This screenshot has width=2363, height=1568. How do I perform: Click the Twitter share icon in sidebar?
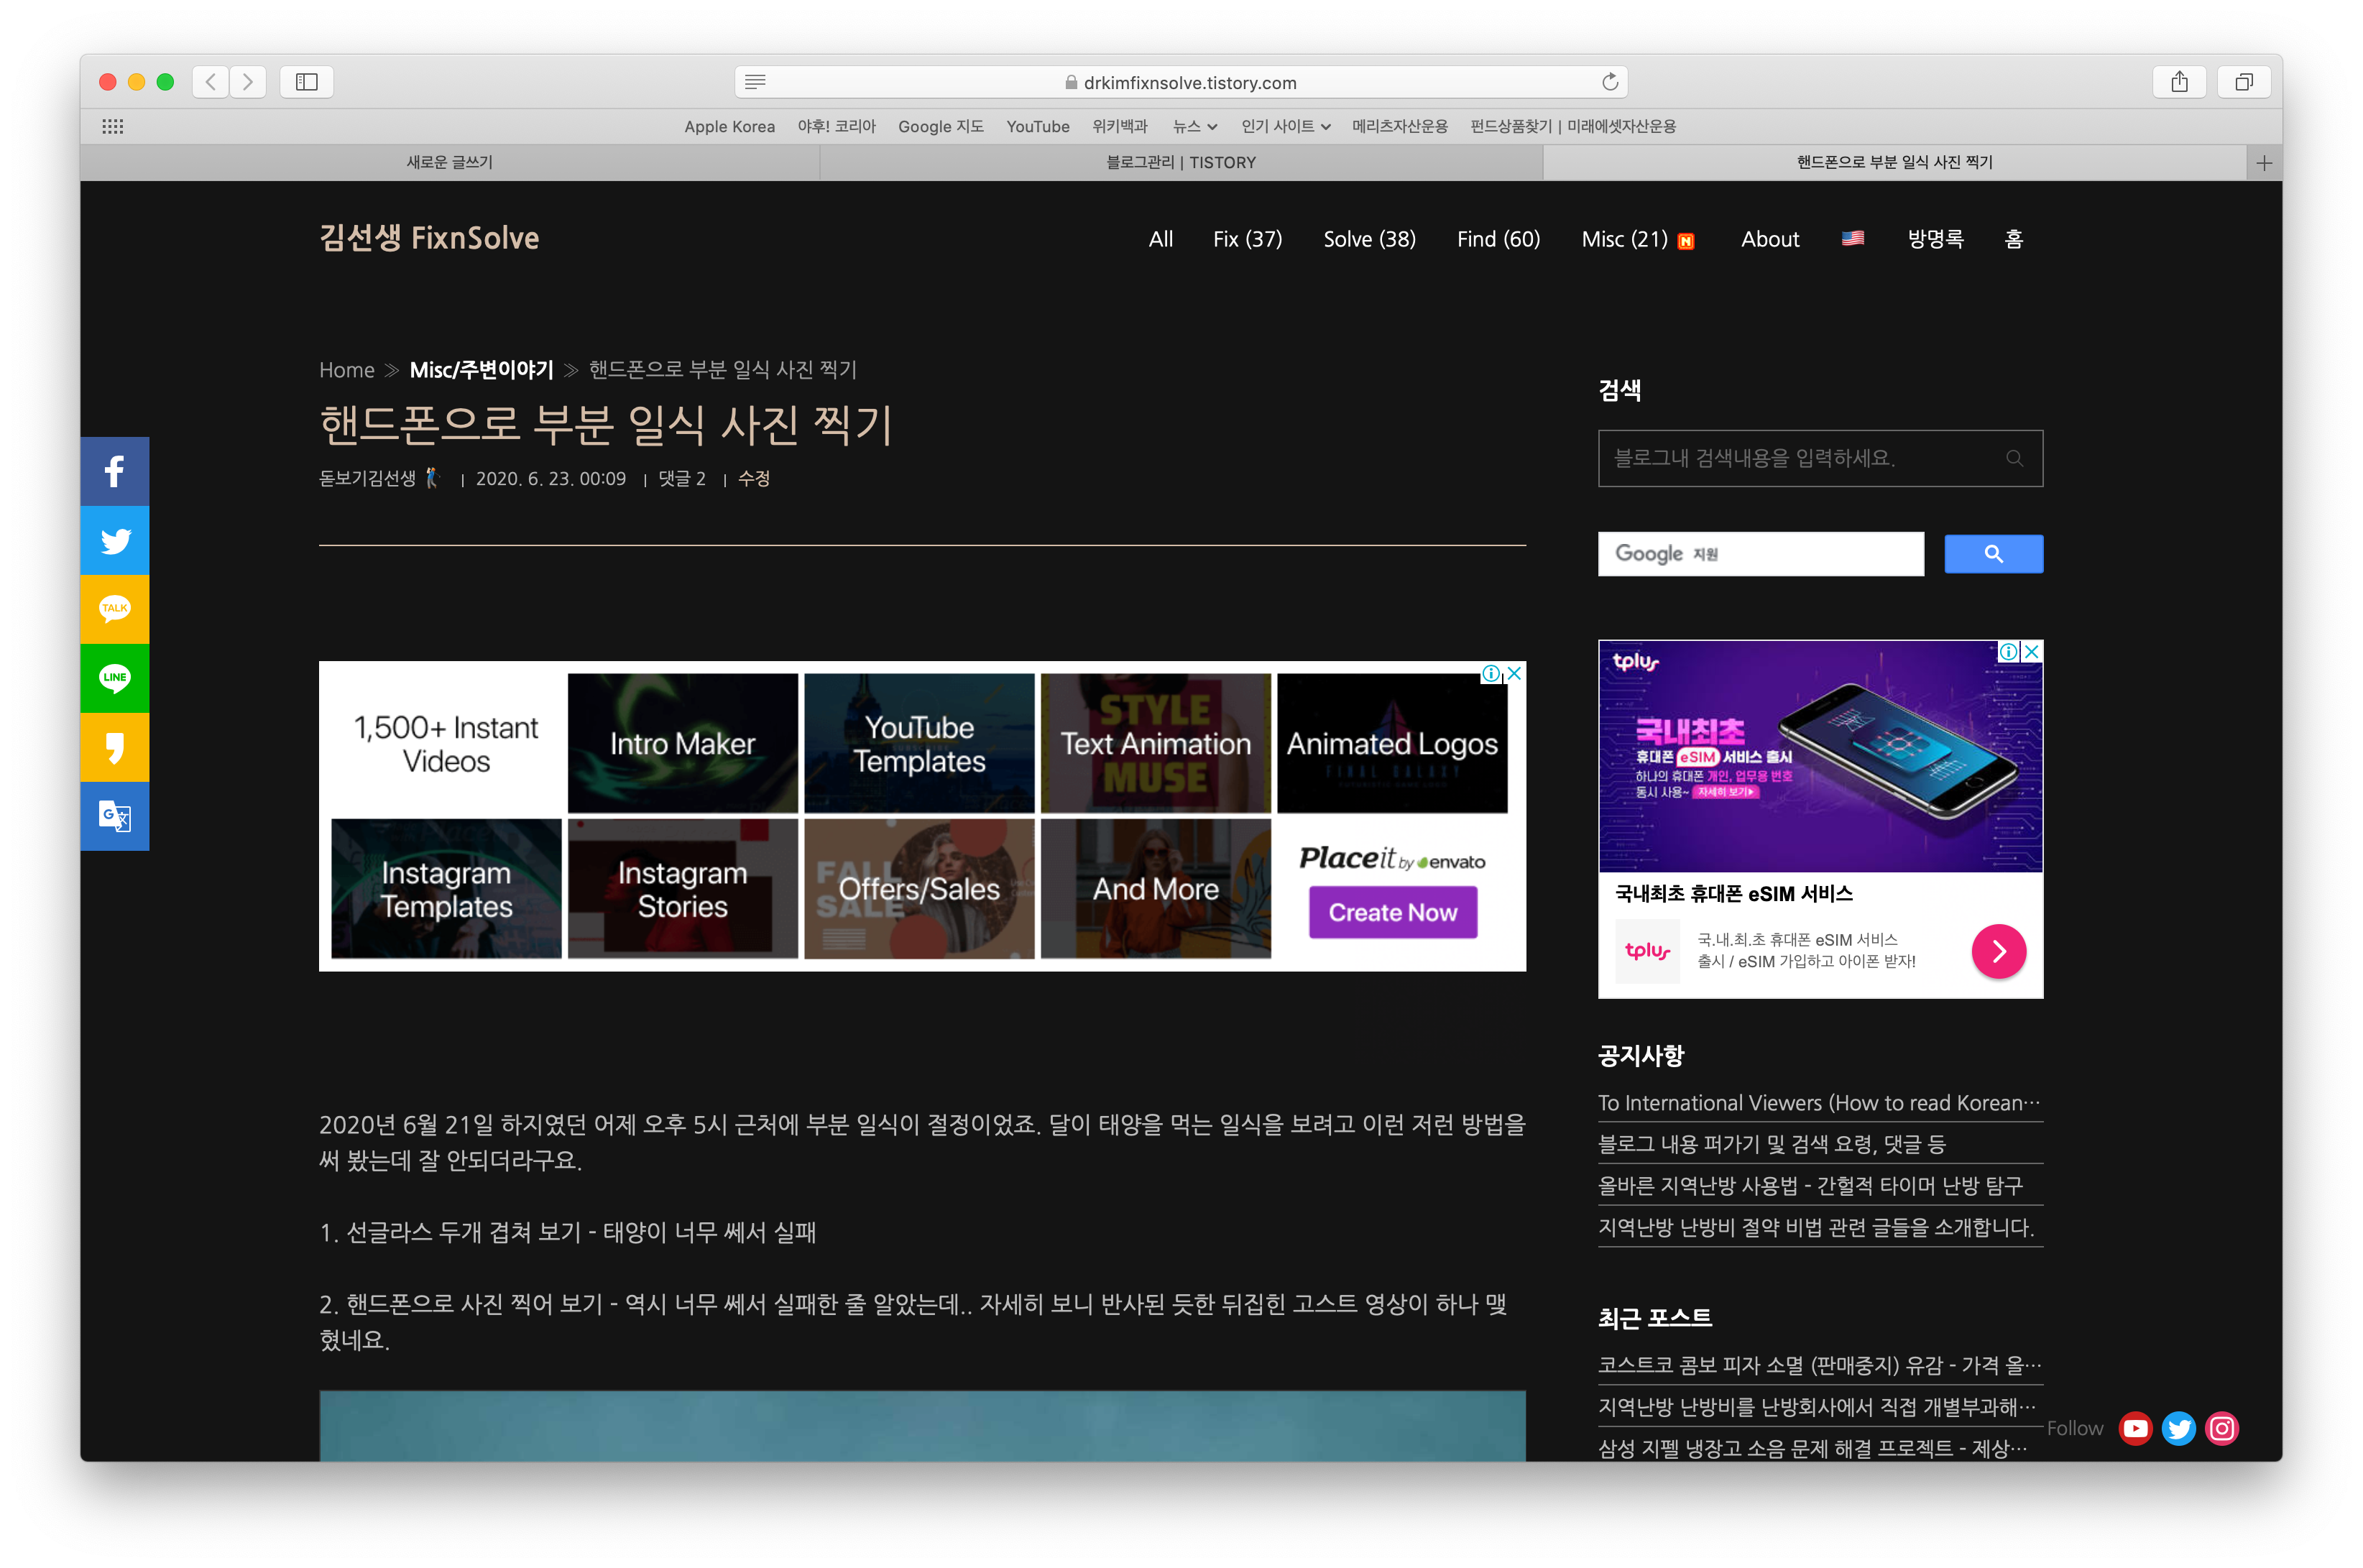[x=114, y=540]
